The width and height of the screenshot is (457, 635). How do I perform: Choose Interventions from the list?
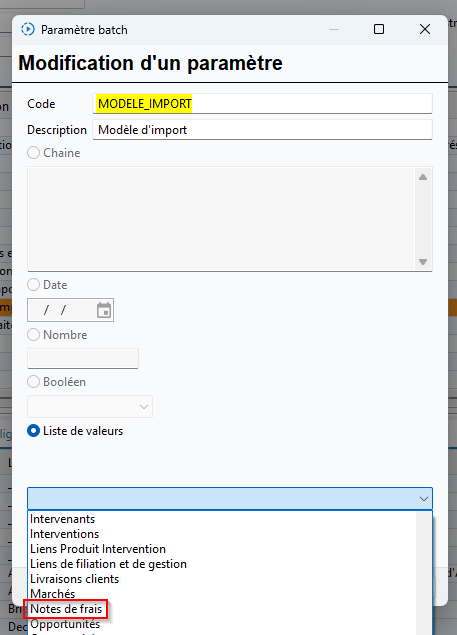click(x=64, y=534)
